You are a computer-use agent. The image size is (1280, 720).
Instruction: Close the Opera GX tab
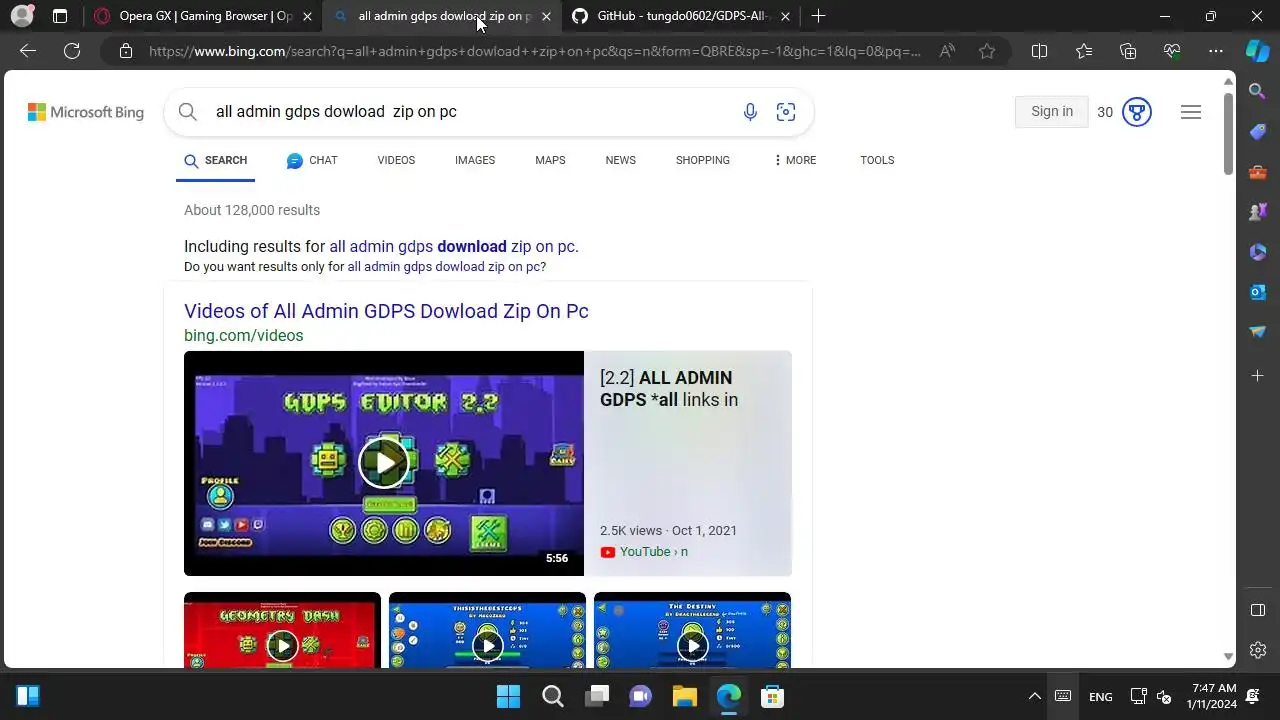[x=307, y=16]
